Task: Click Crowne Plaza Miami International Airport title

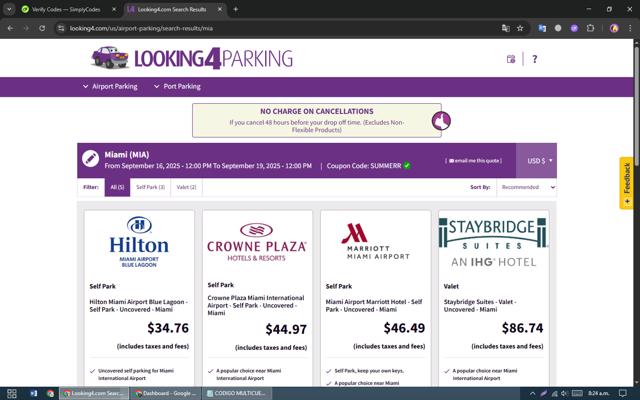Action: (256, 305)
